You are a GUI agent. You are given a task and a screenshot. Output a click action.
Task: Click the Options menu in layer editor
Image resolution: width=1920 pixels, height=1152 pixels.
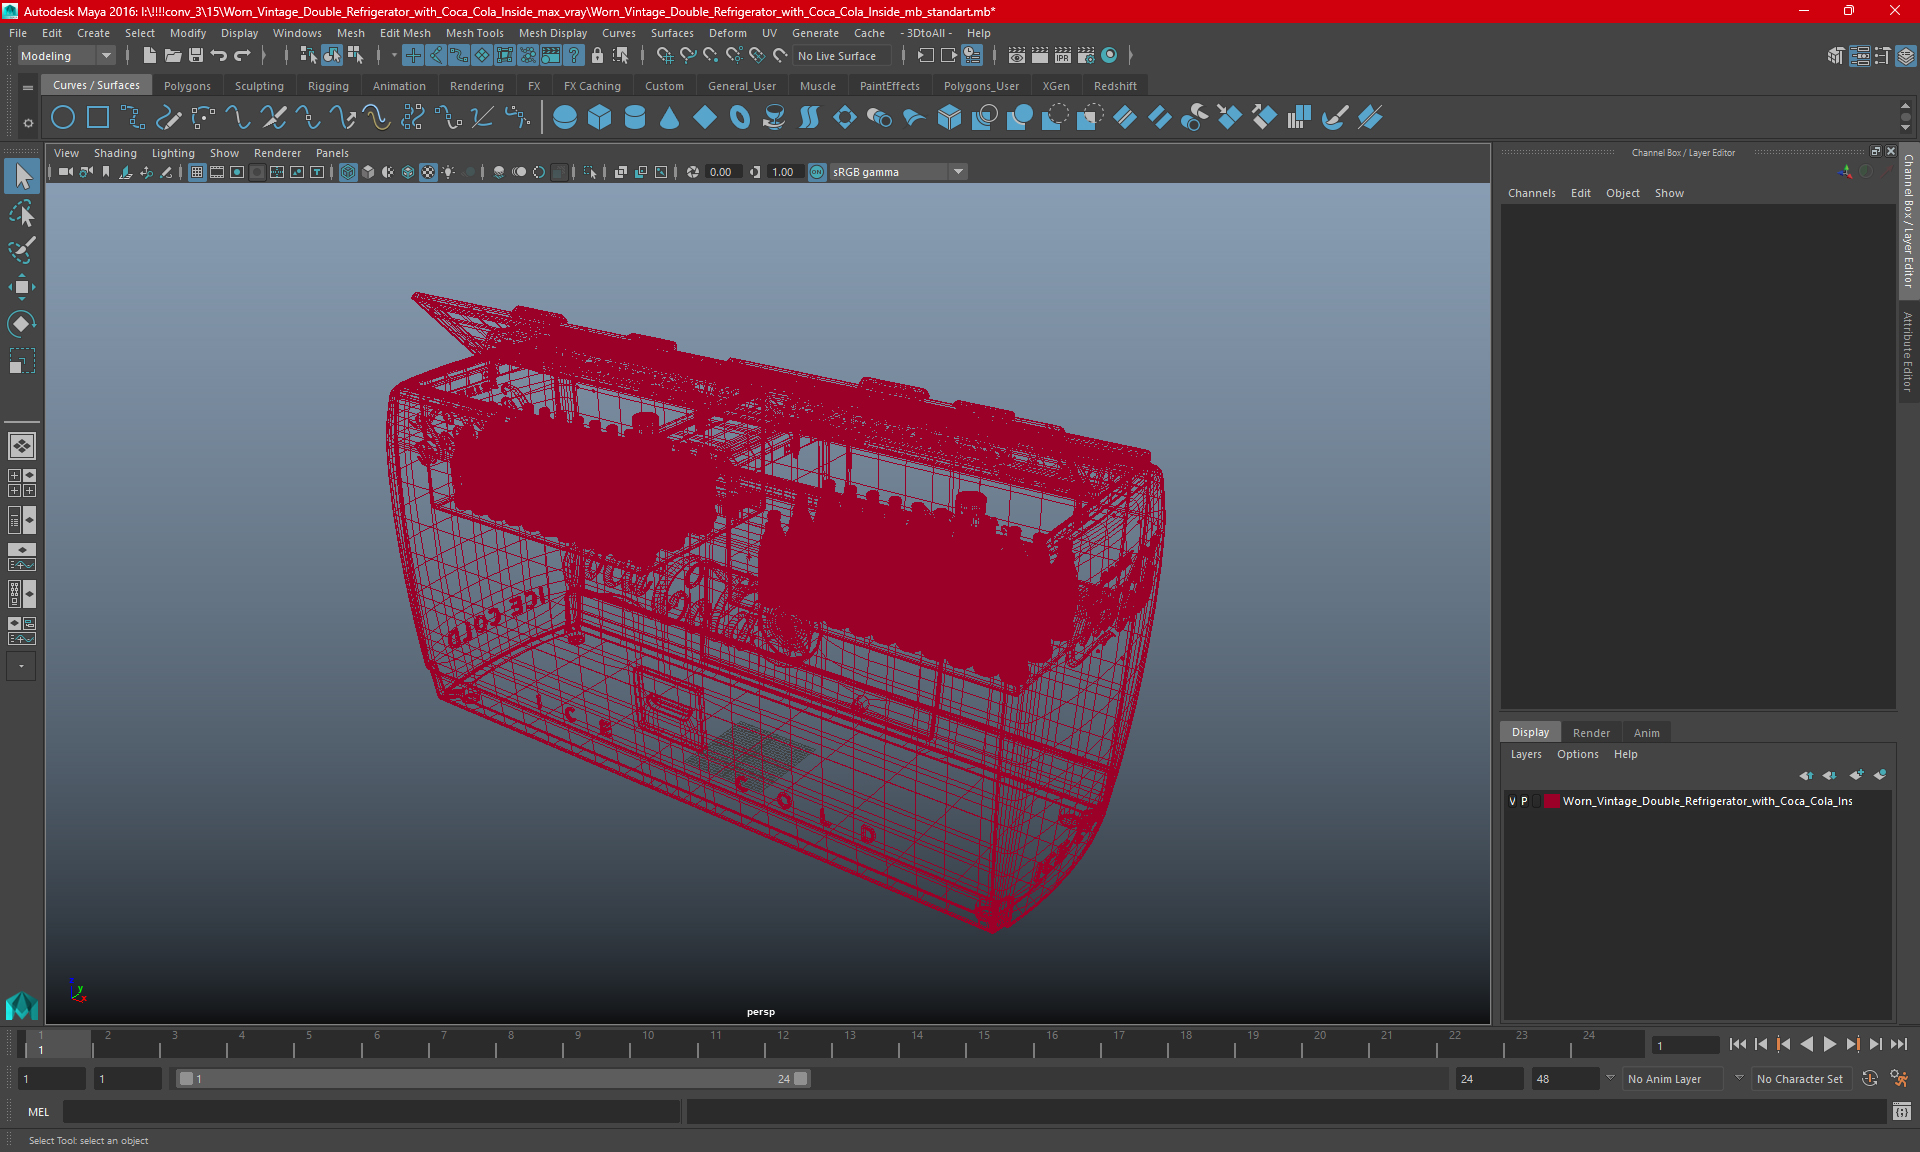[1577, 754]
